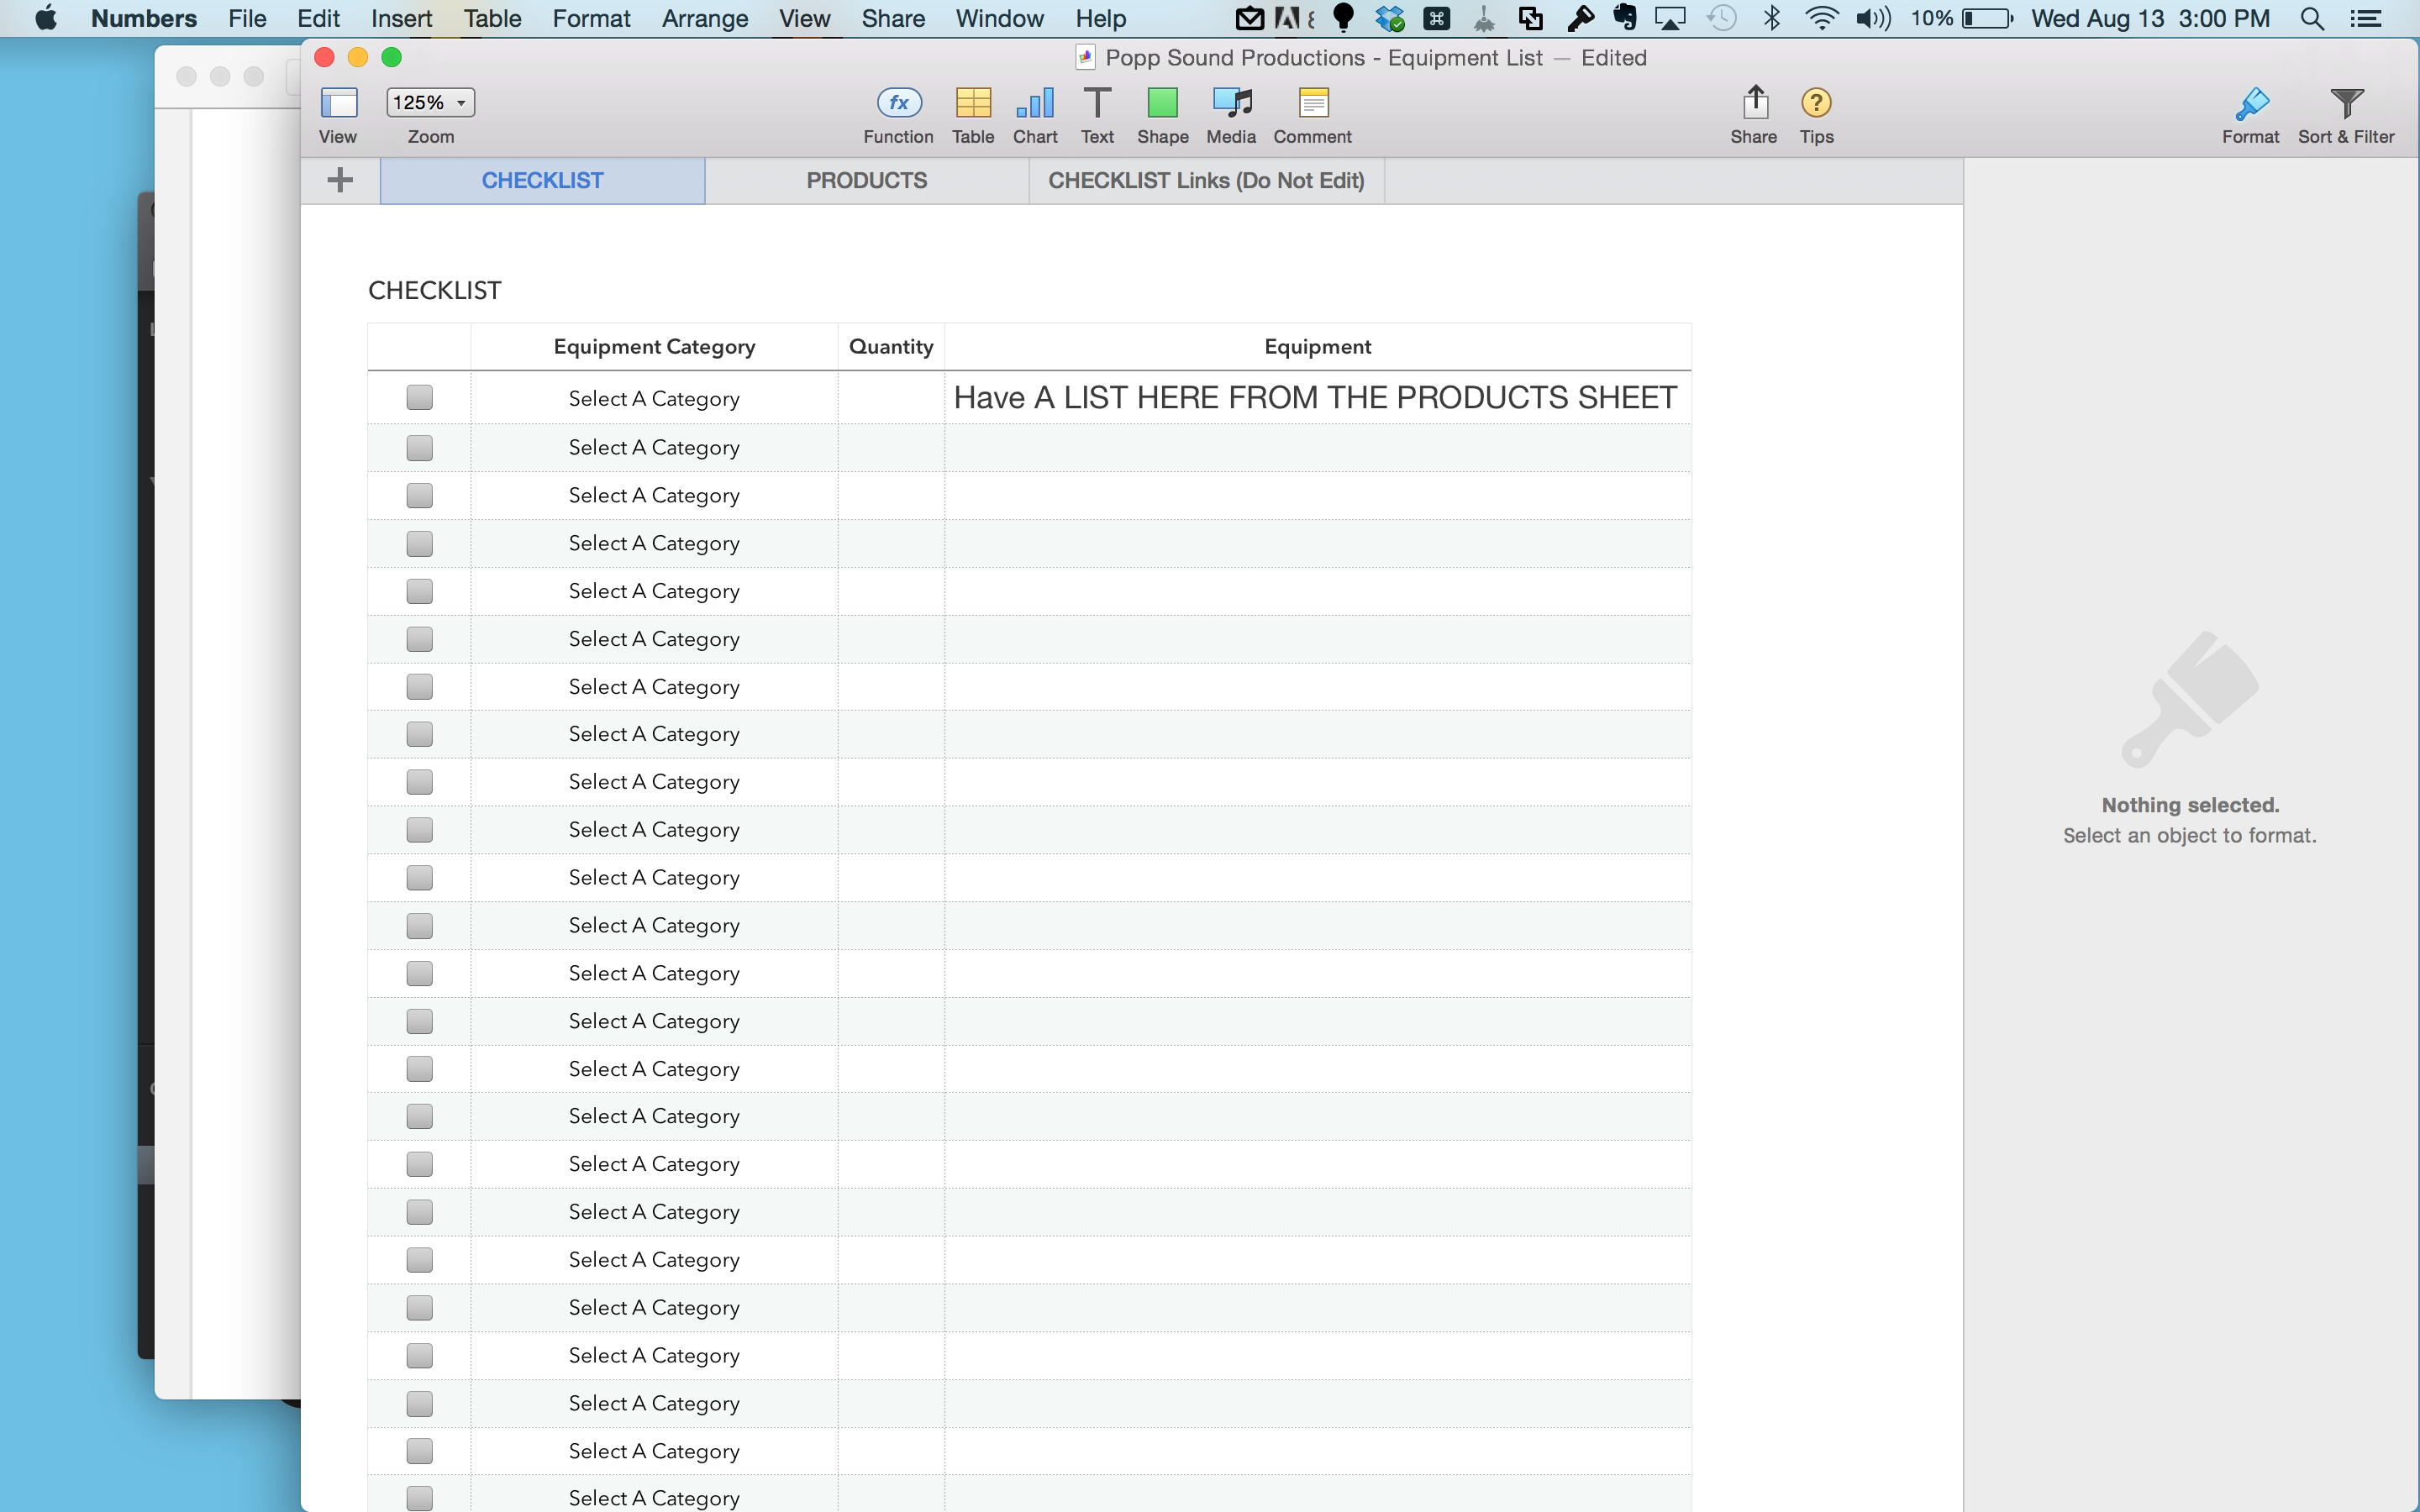Screen dimensions: 2420x1512
Task: Open the View dropdown button
Action: (338, 102)
